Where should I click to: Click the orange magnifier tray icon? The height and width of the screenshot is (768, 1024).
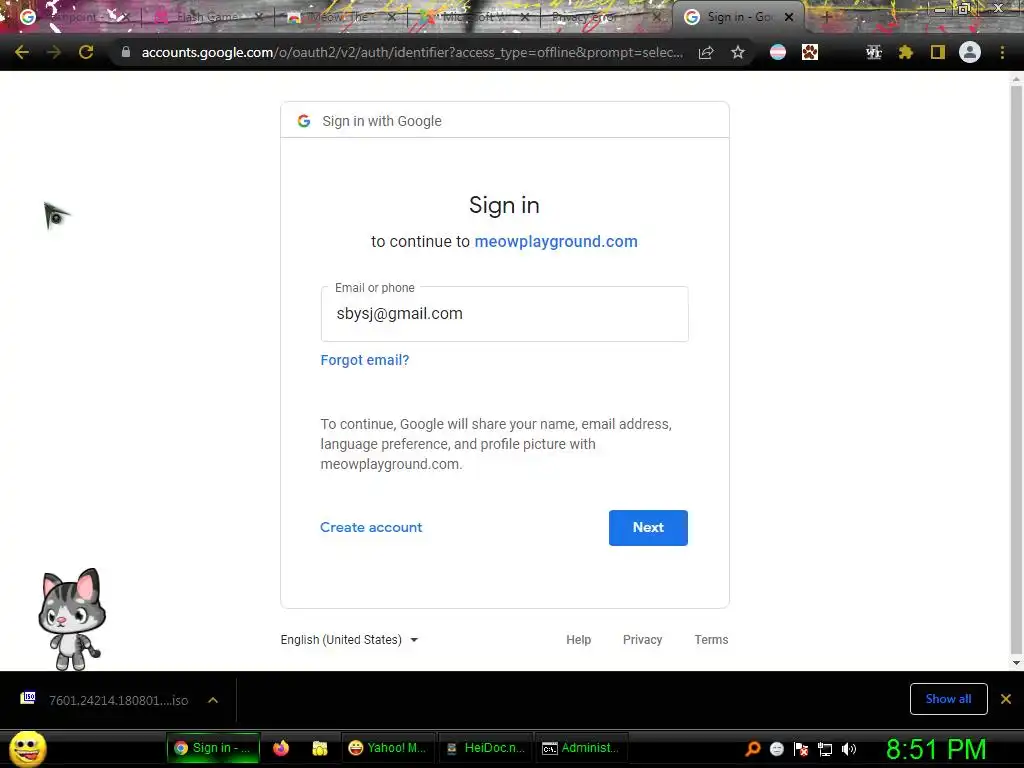point(753,749)
